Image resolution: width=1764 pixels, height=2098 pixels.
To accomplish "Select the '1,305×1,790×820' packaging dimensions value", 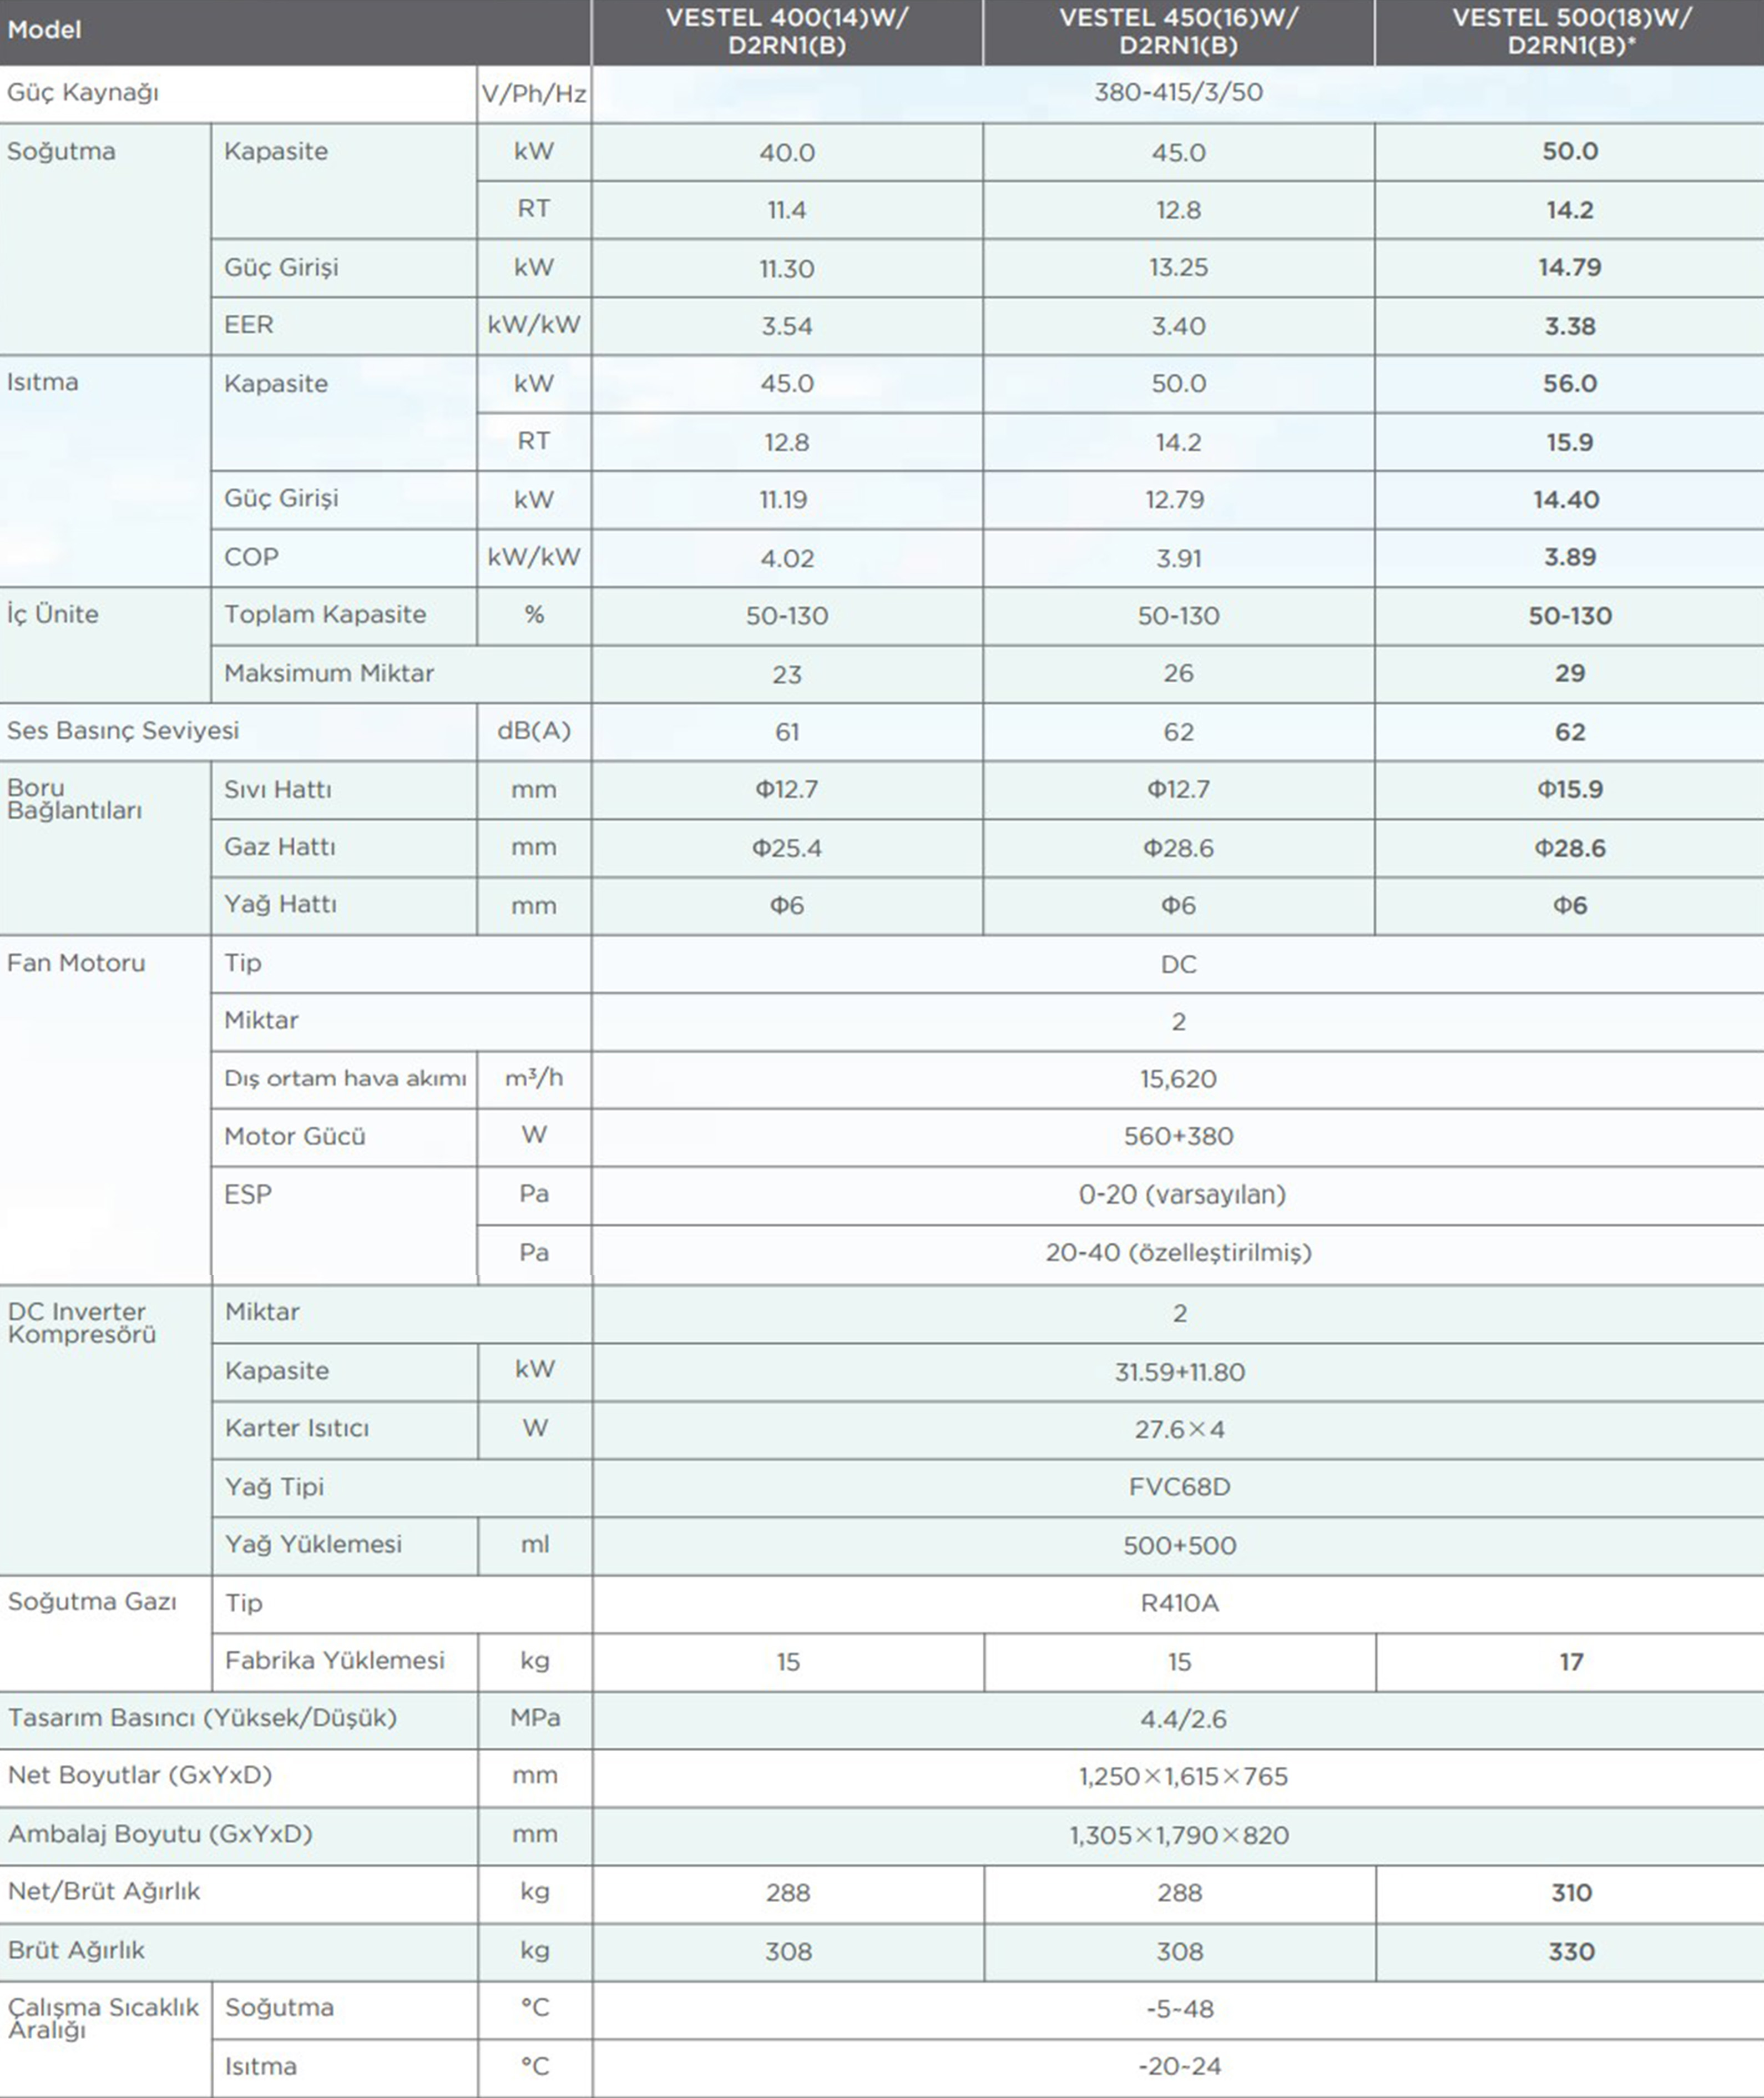I will click(x=1180, y=1836).
